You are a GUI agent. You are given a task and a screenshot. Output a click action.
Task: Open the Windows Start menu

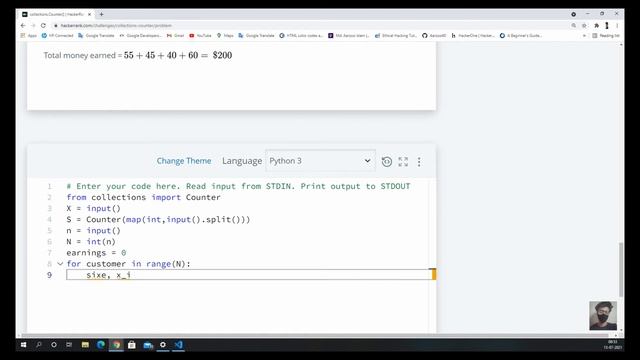tap(23, 345)
